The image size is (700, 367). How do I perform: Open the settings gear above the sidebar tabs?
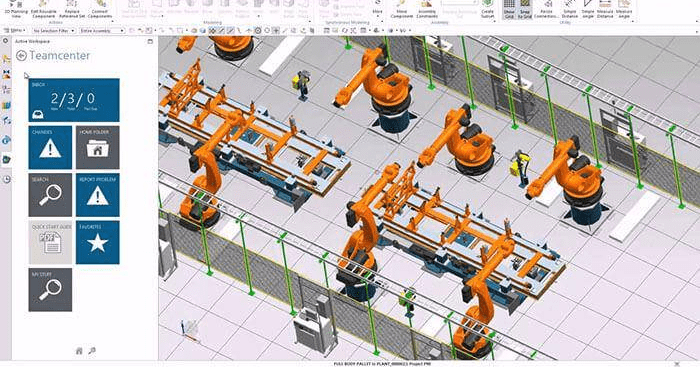(x=6, y=41)
